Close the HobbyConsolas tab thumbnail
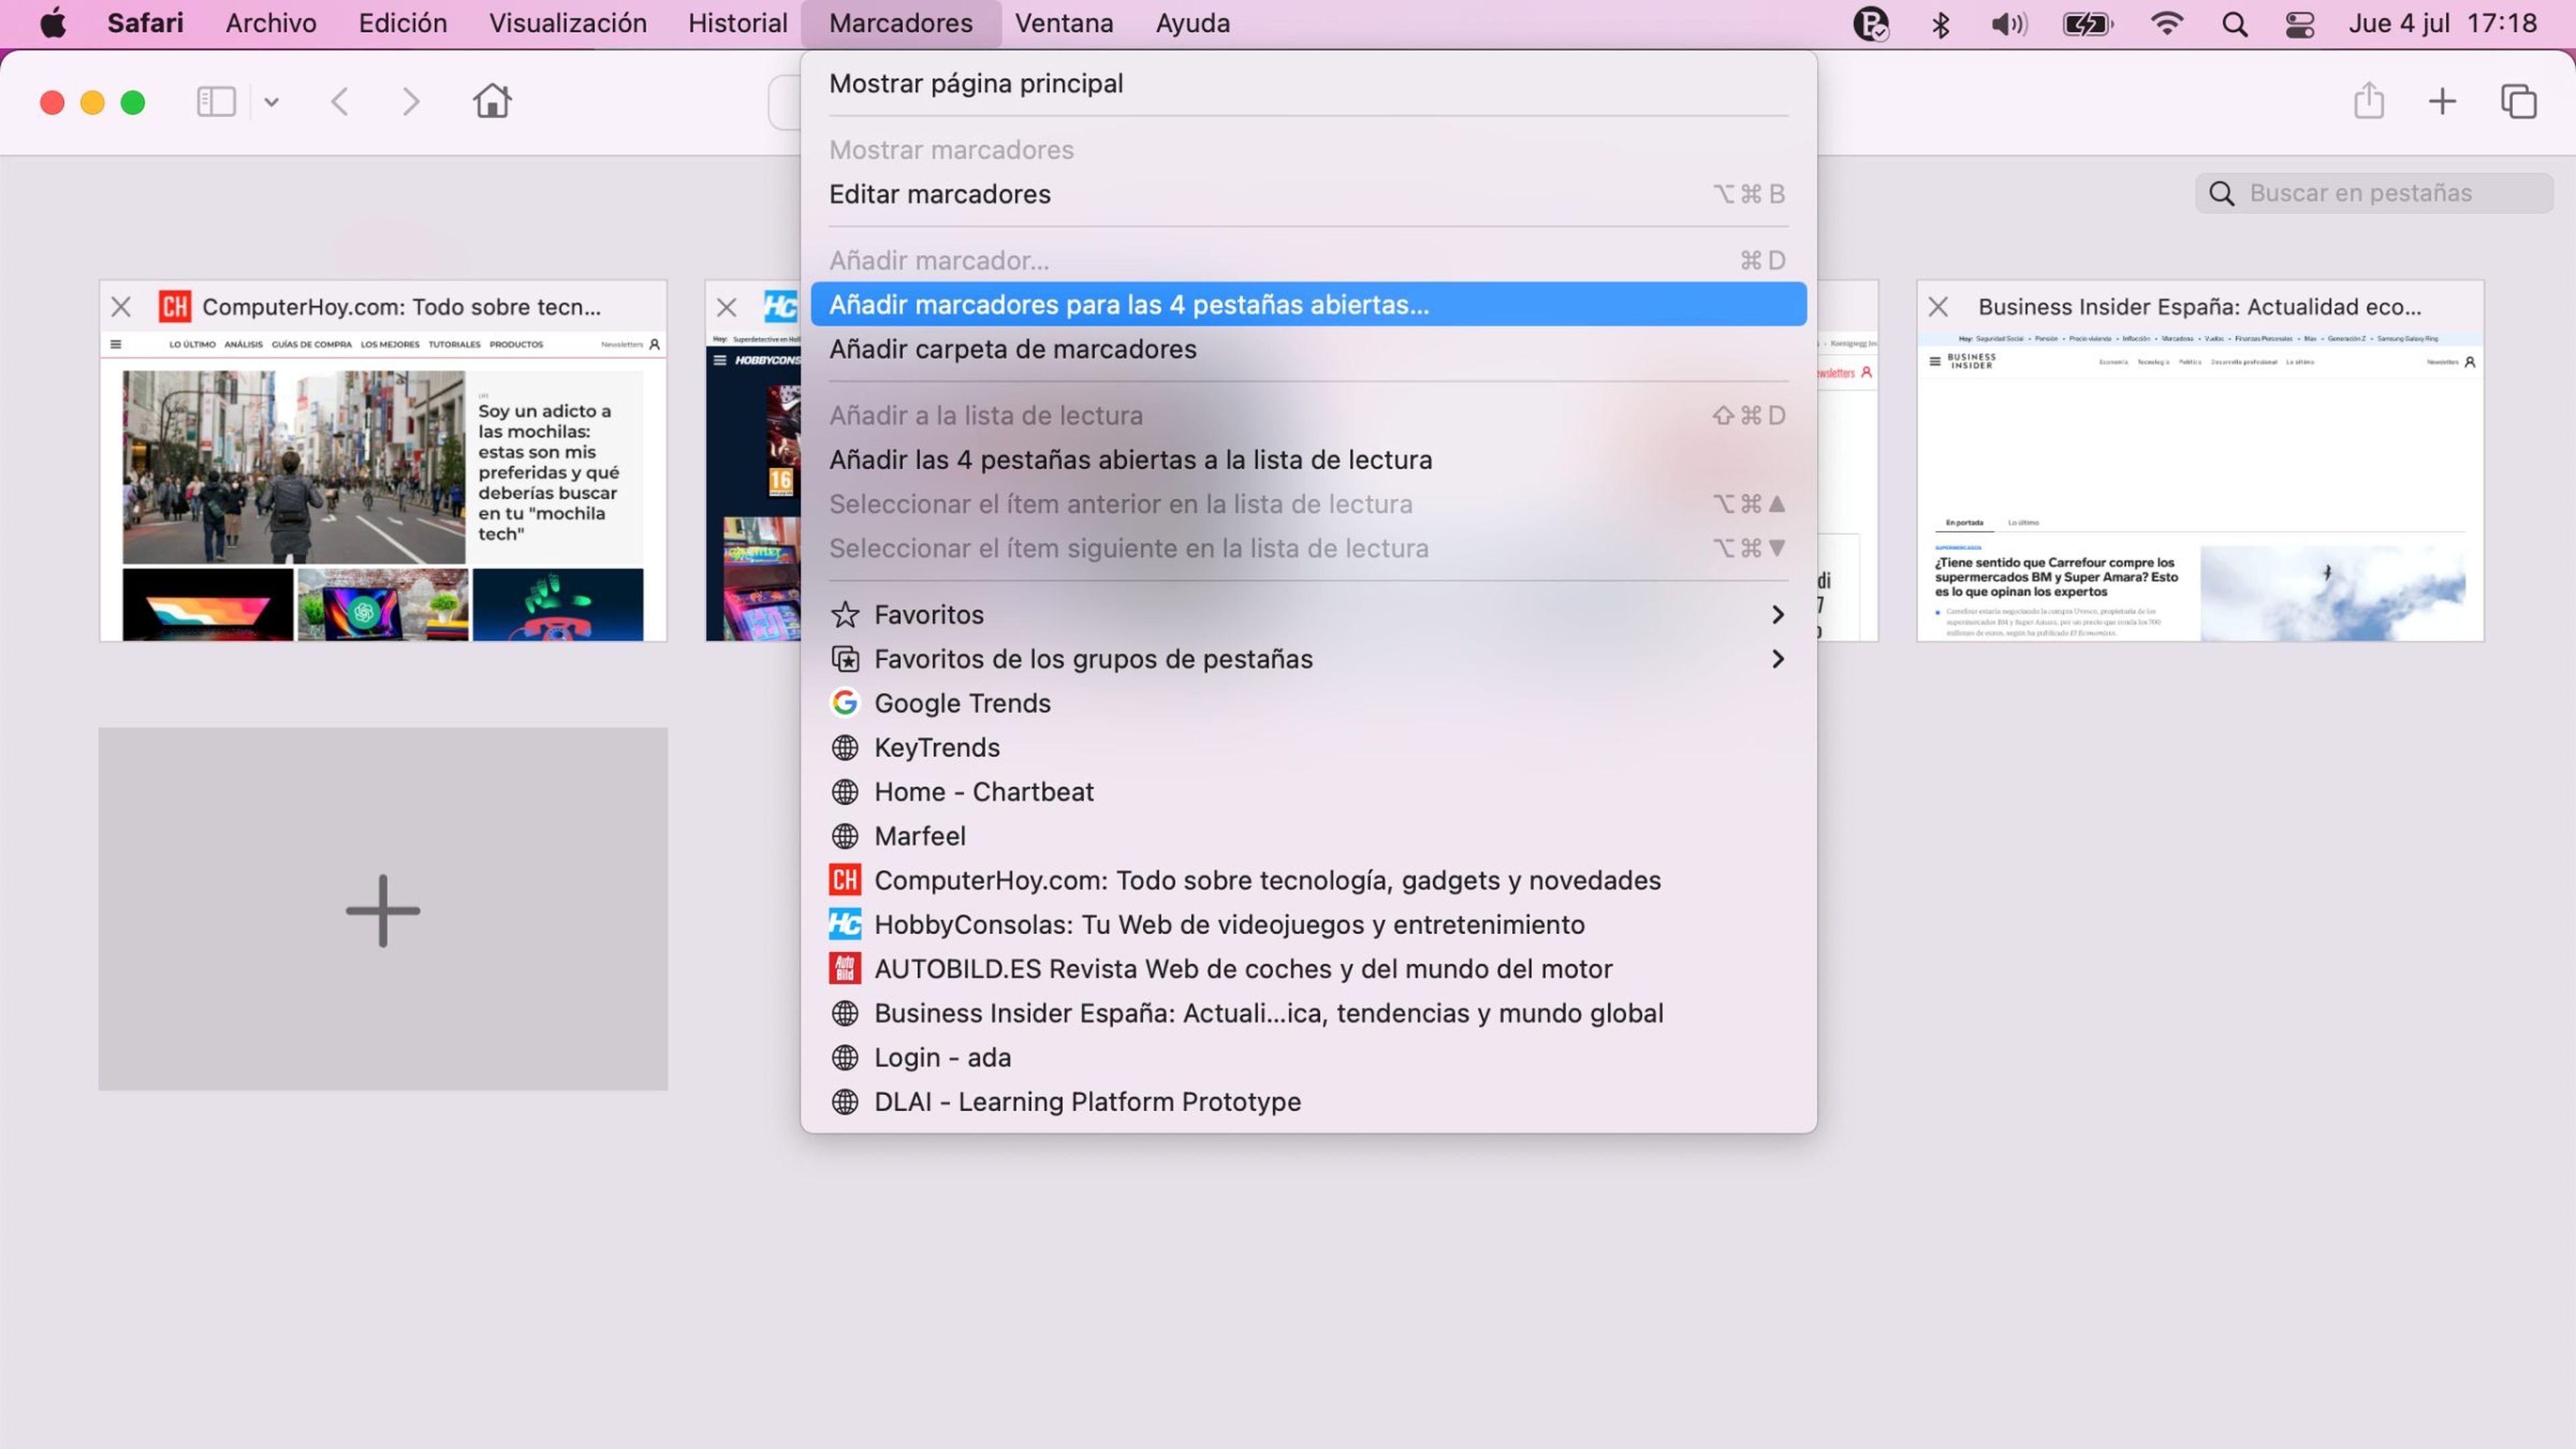The height and width of the screenshot is (1449, 2576). pyautogui.click(x=727, y=308)
